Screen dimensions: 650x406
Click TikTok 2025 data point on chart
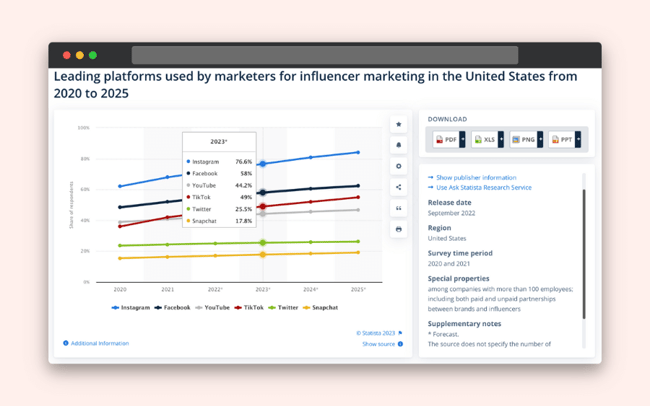(x=358, y=197)
